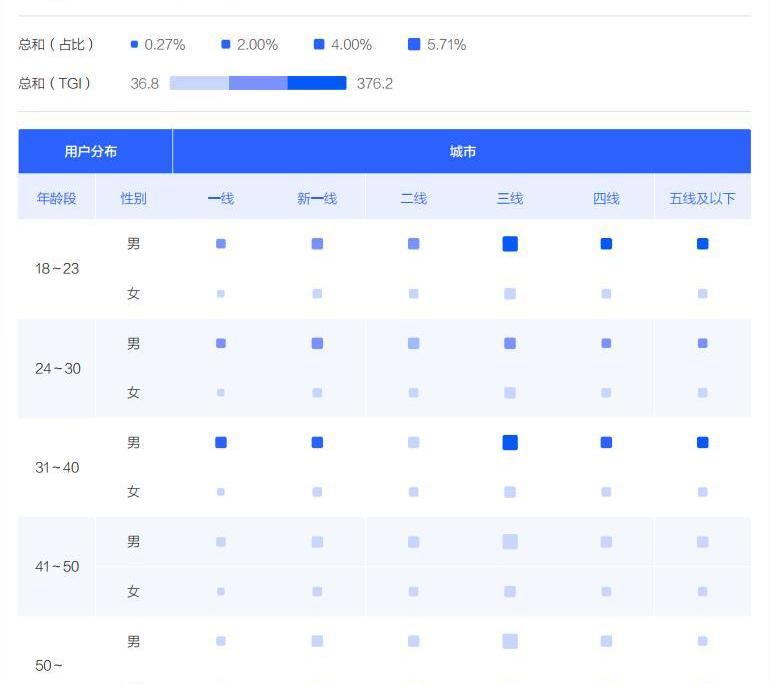Image resolution: width=770 pixels, height=684 pixels.
Task: Click 50~ 男 marker under 三线
Action: (510, 641)
